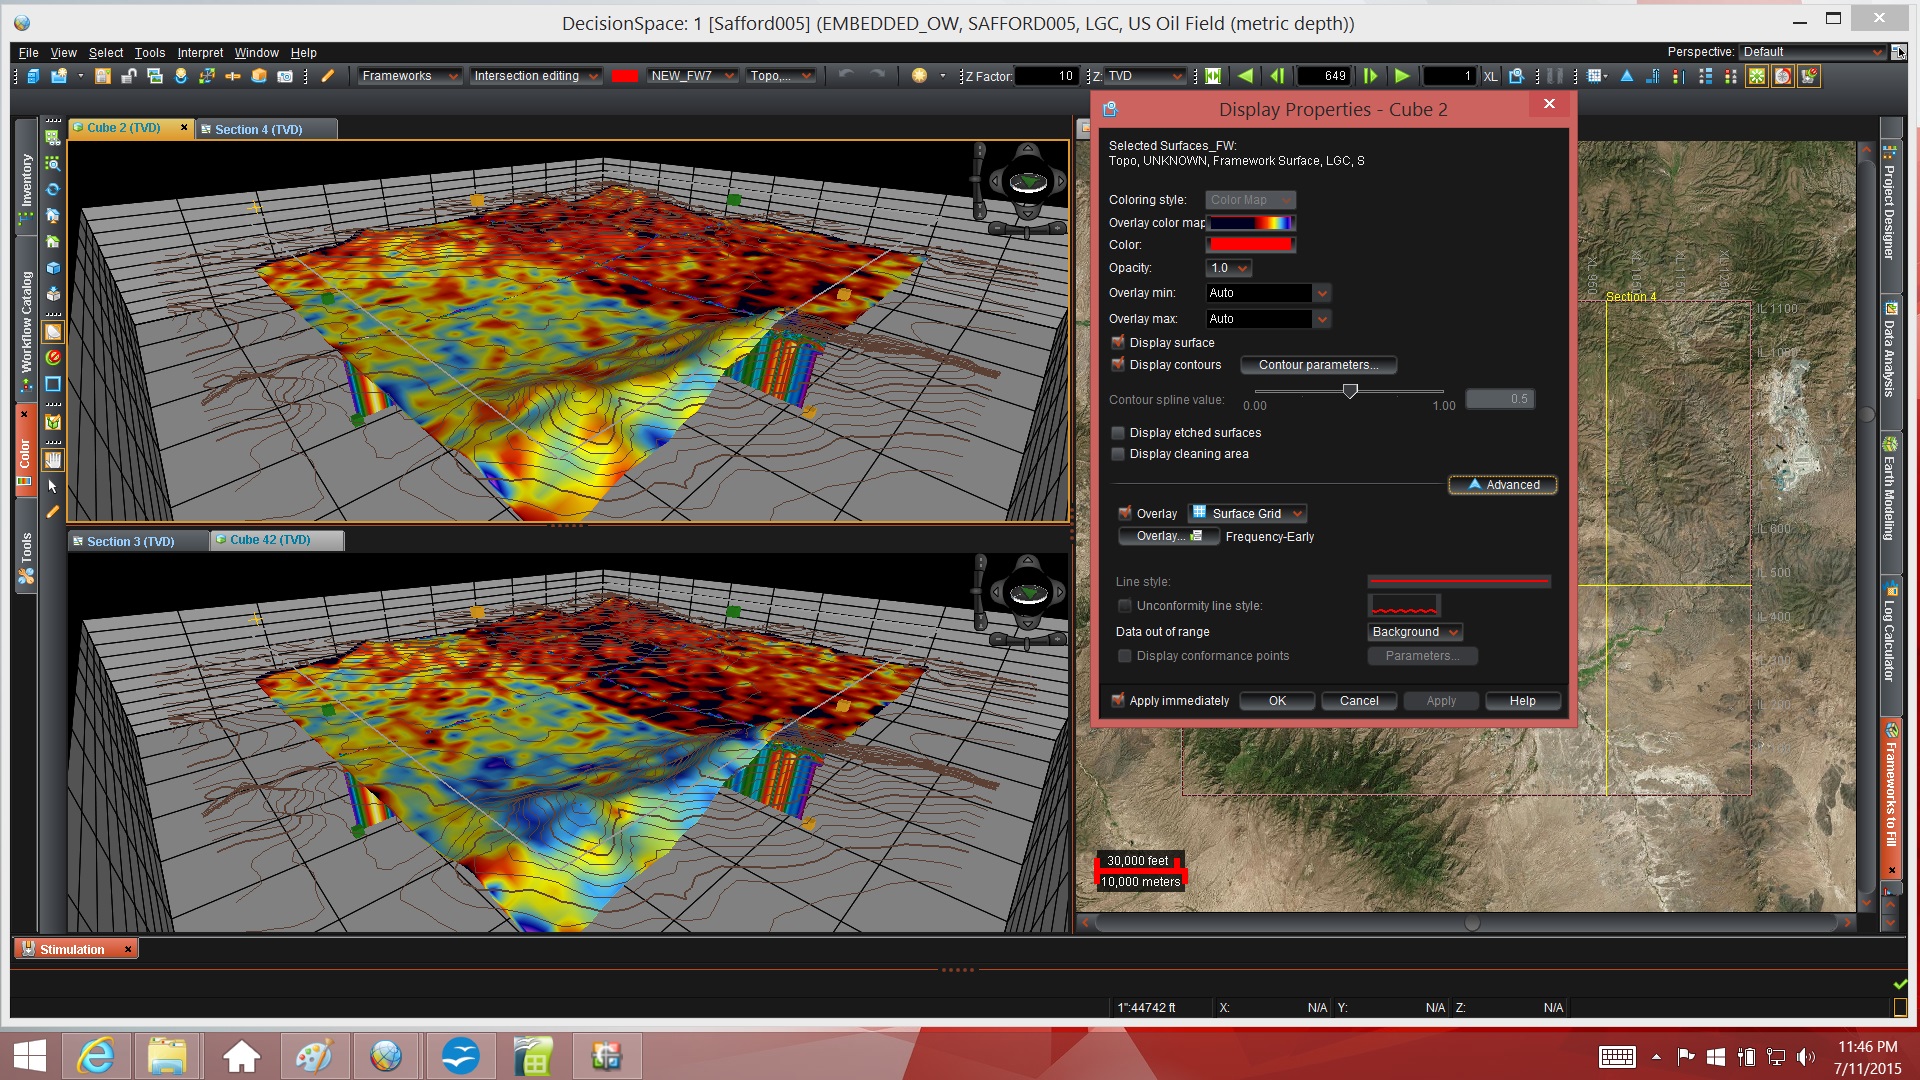This screenshot has height=1080, width=1920.
Task: Click the orange 3D cube icon in toolbar
Action: tap(259, 76)
